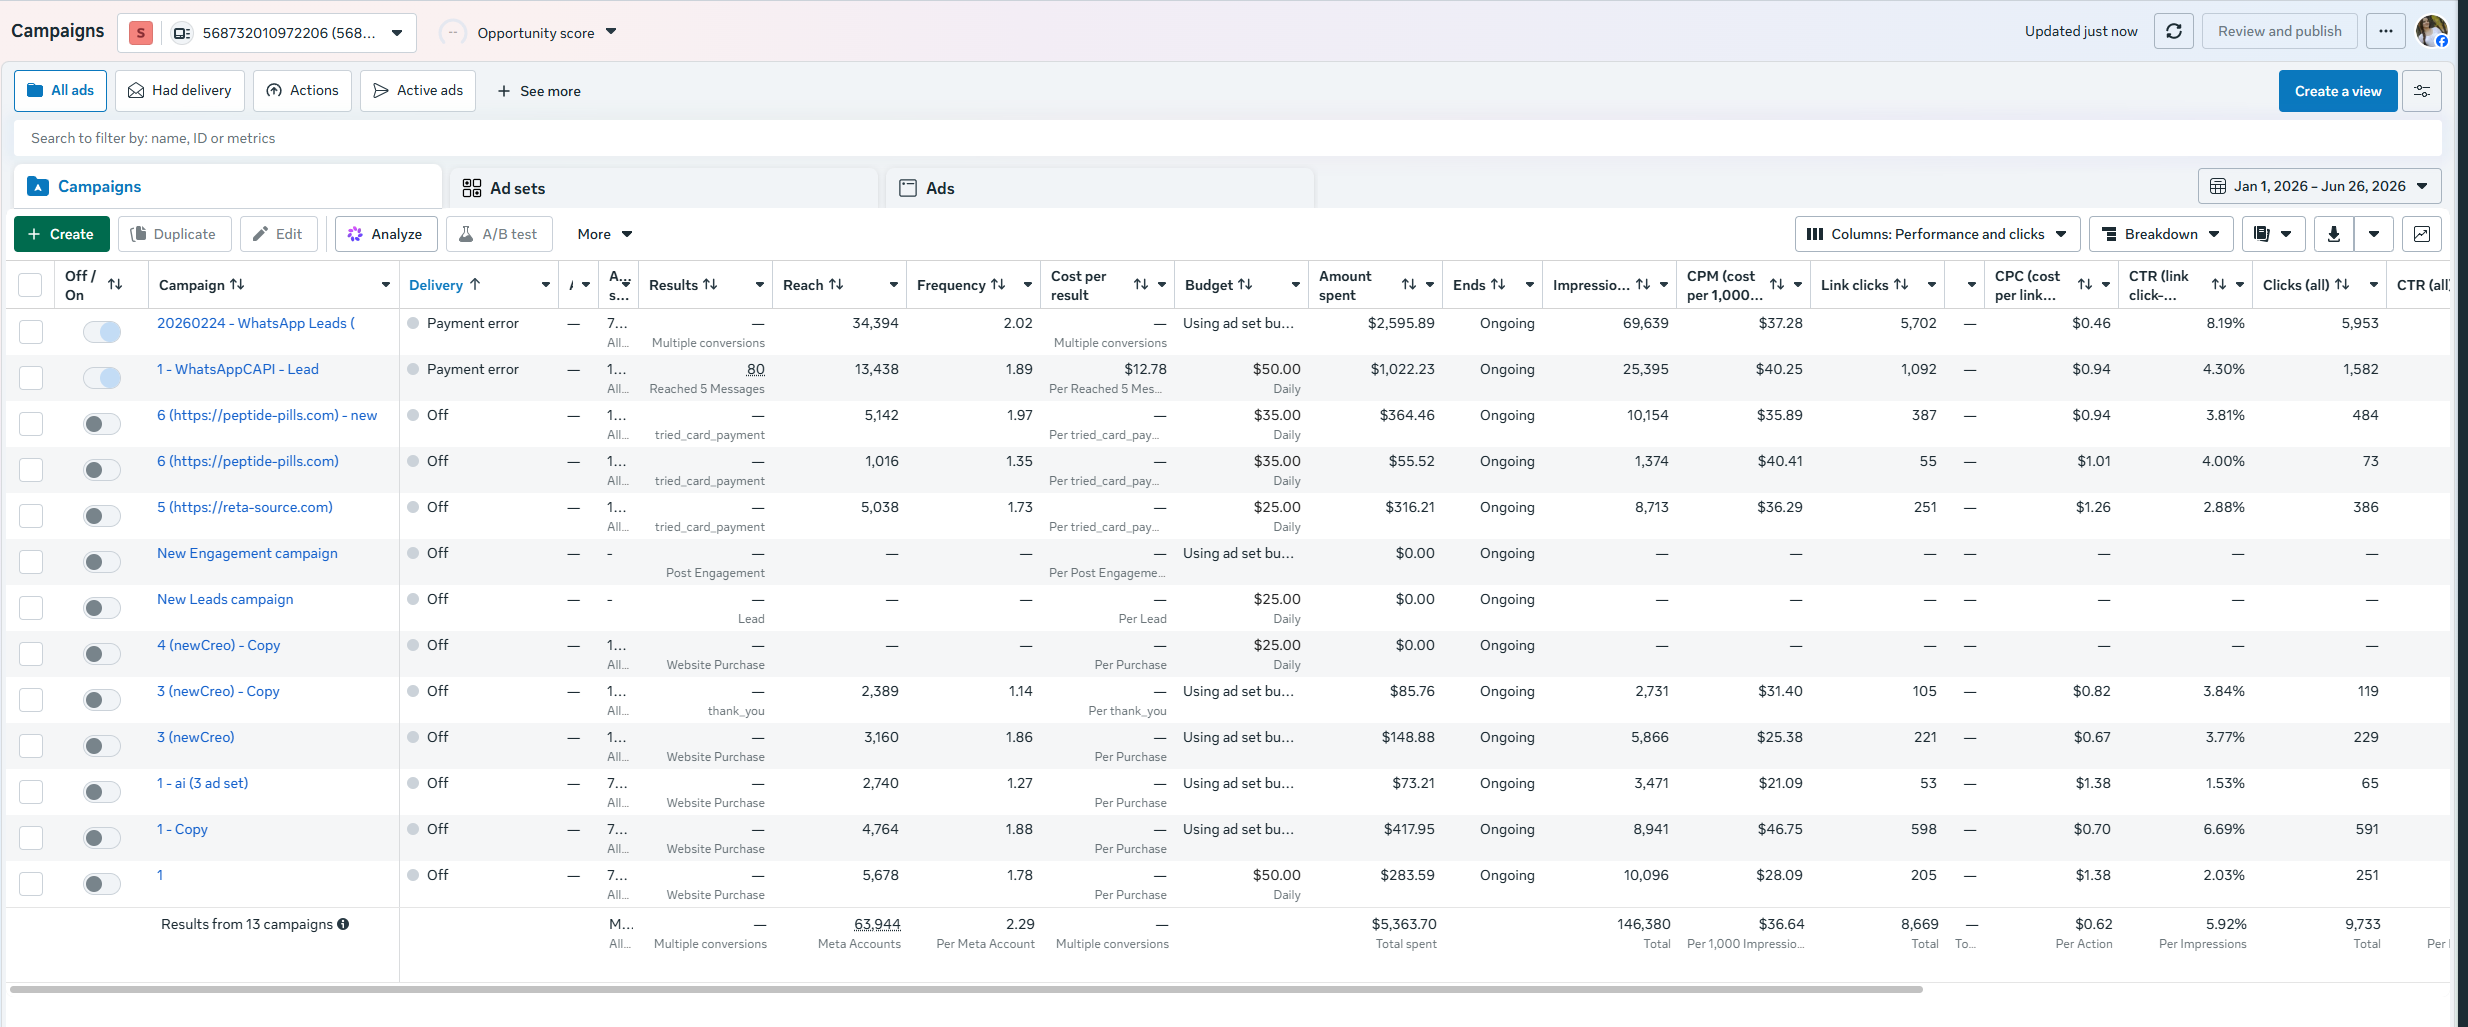The image size is (2468, 1027).
Task: Open the three-dot more options menu
Action: (2385, 31)
